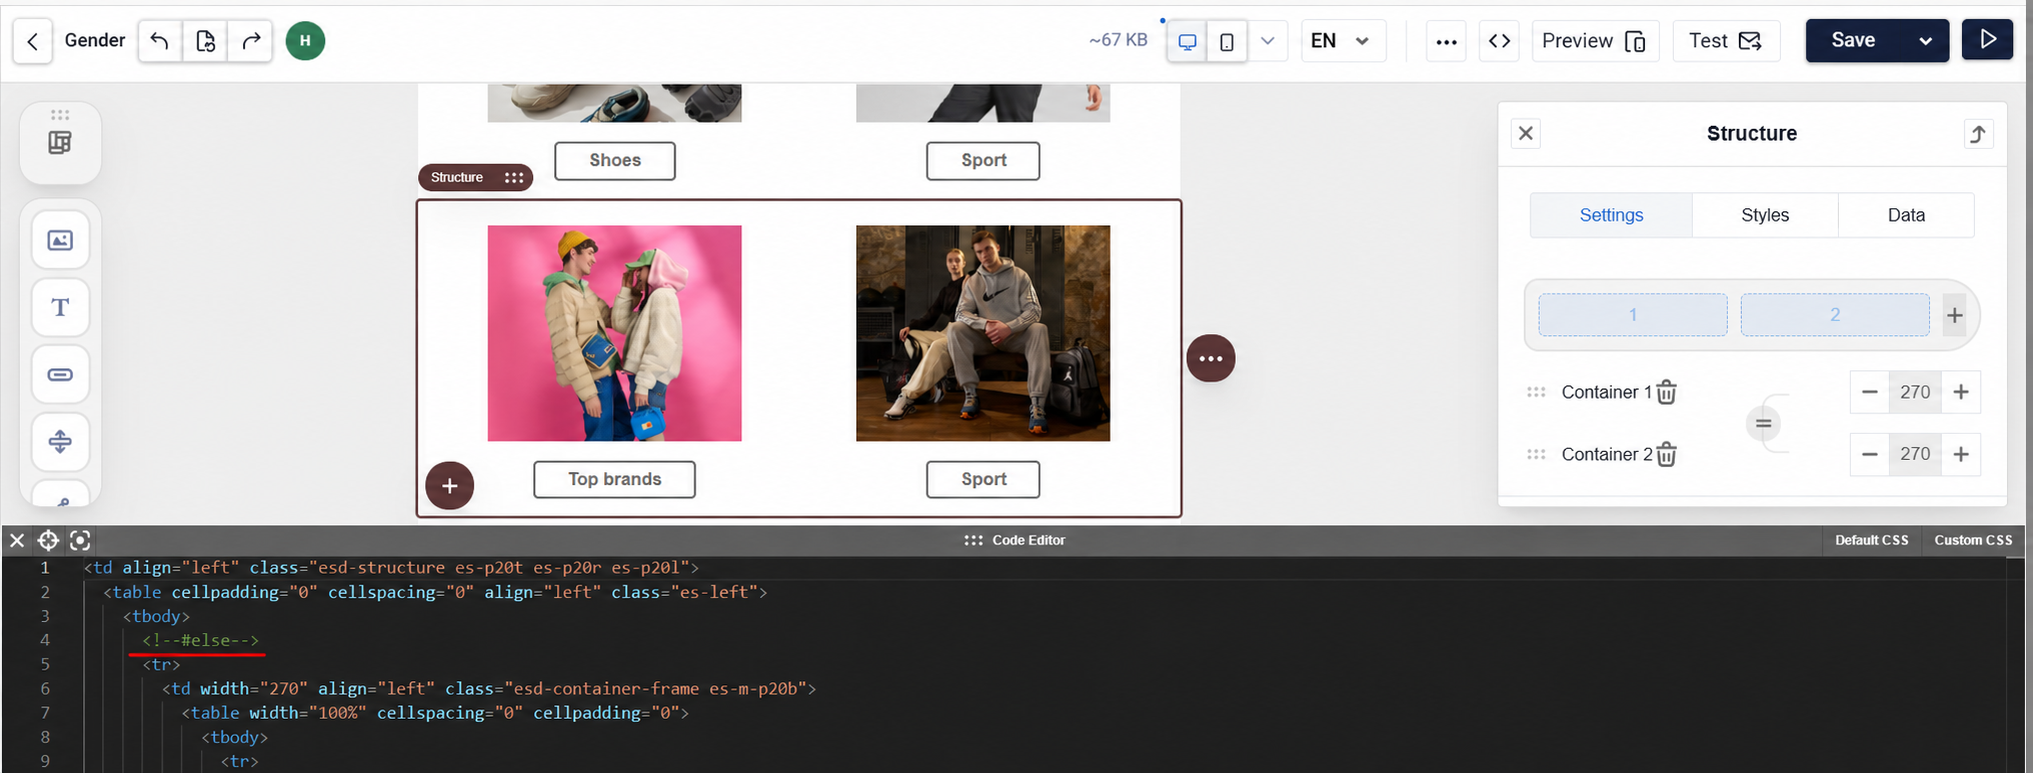The height and width of the screenshot is (773, 2033).
Task: Redo the last change
Action: click(251, 41)
